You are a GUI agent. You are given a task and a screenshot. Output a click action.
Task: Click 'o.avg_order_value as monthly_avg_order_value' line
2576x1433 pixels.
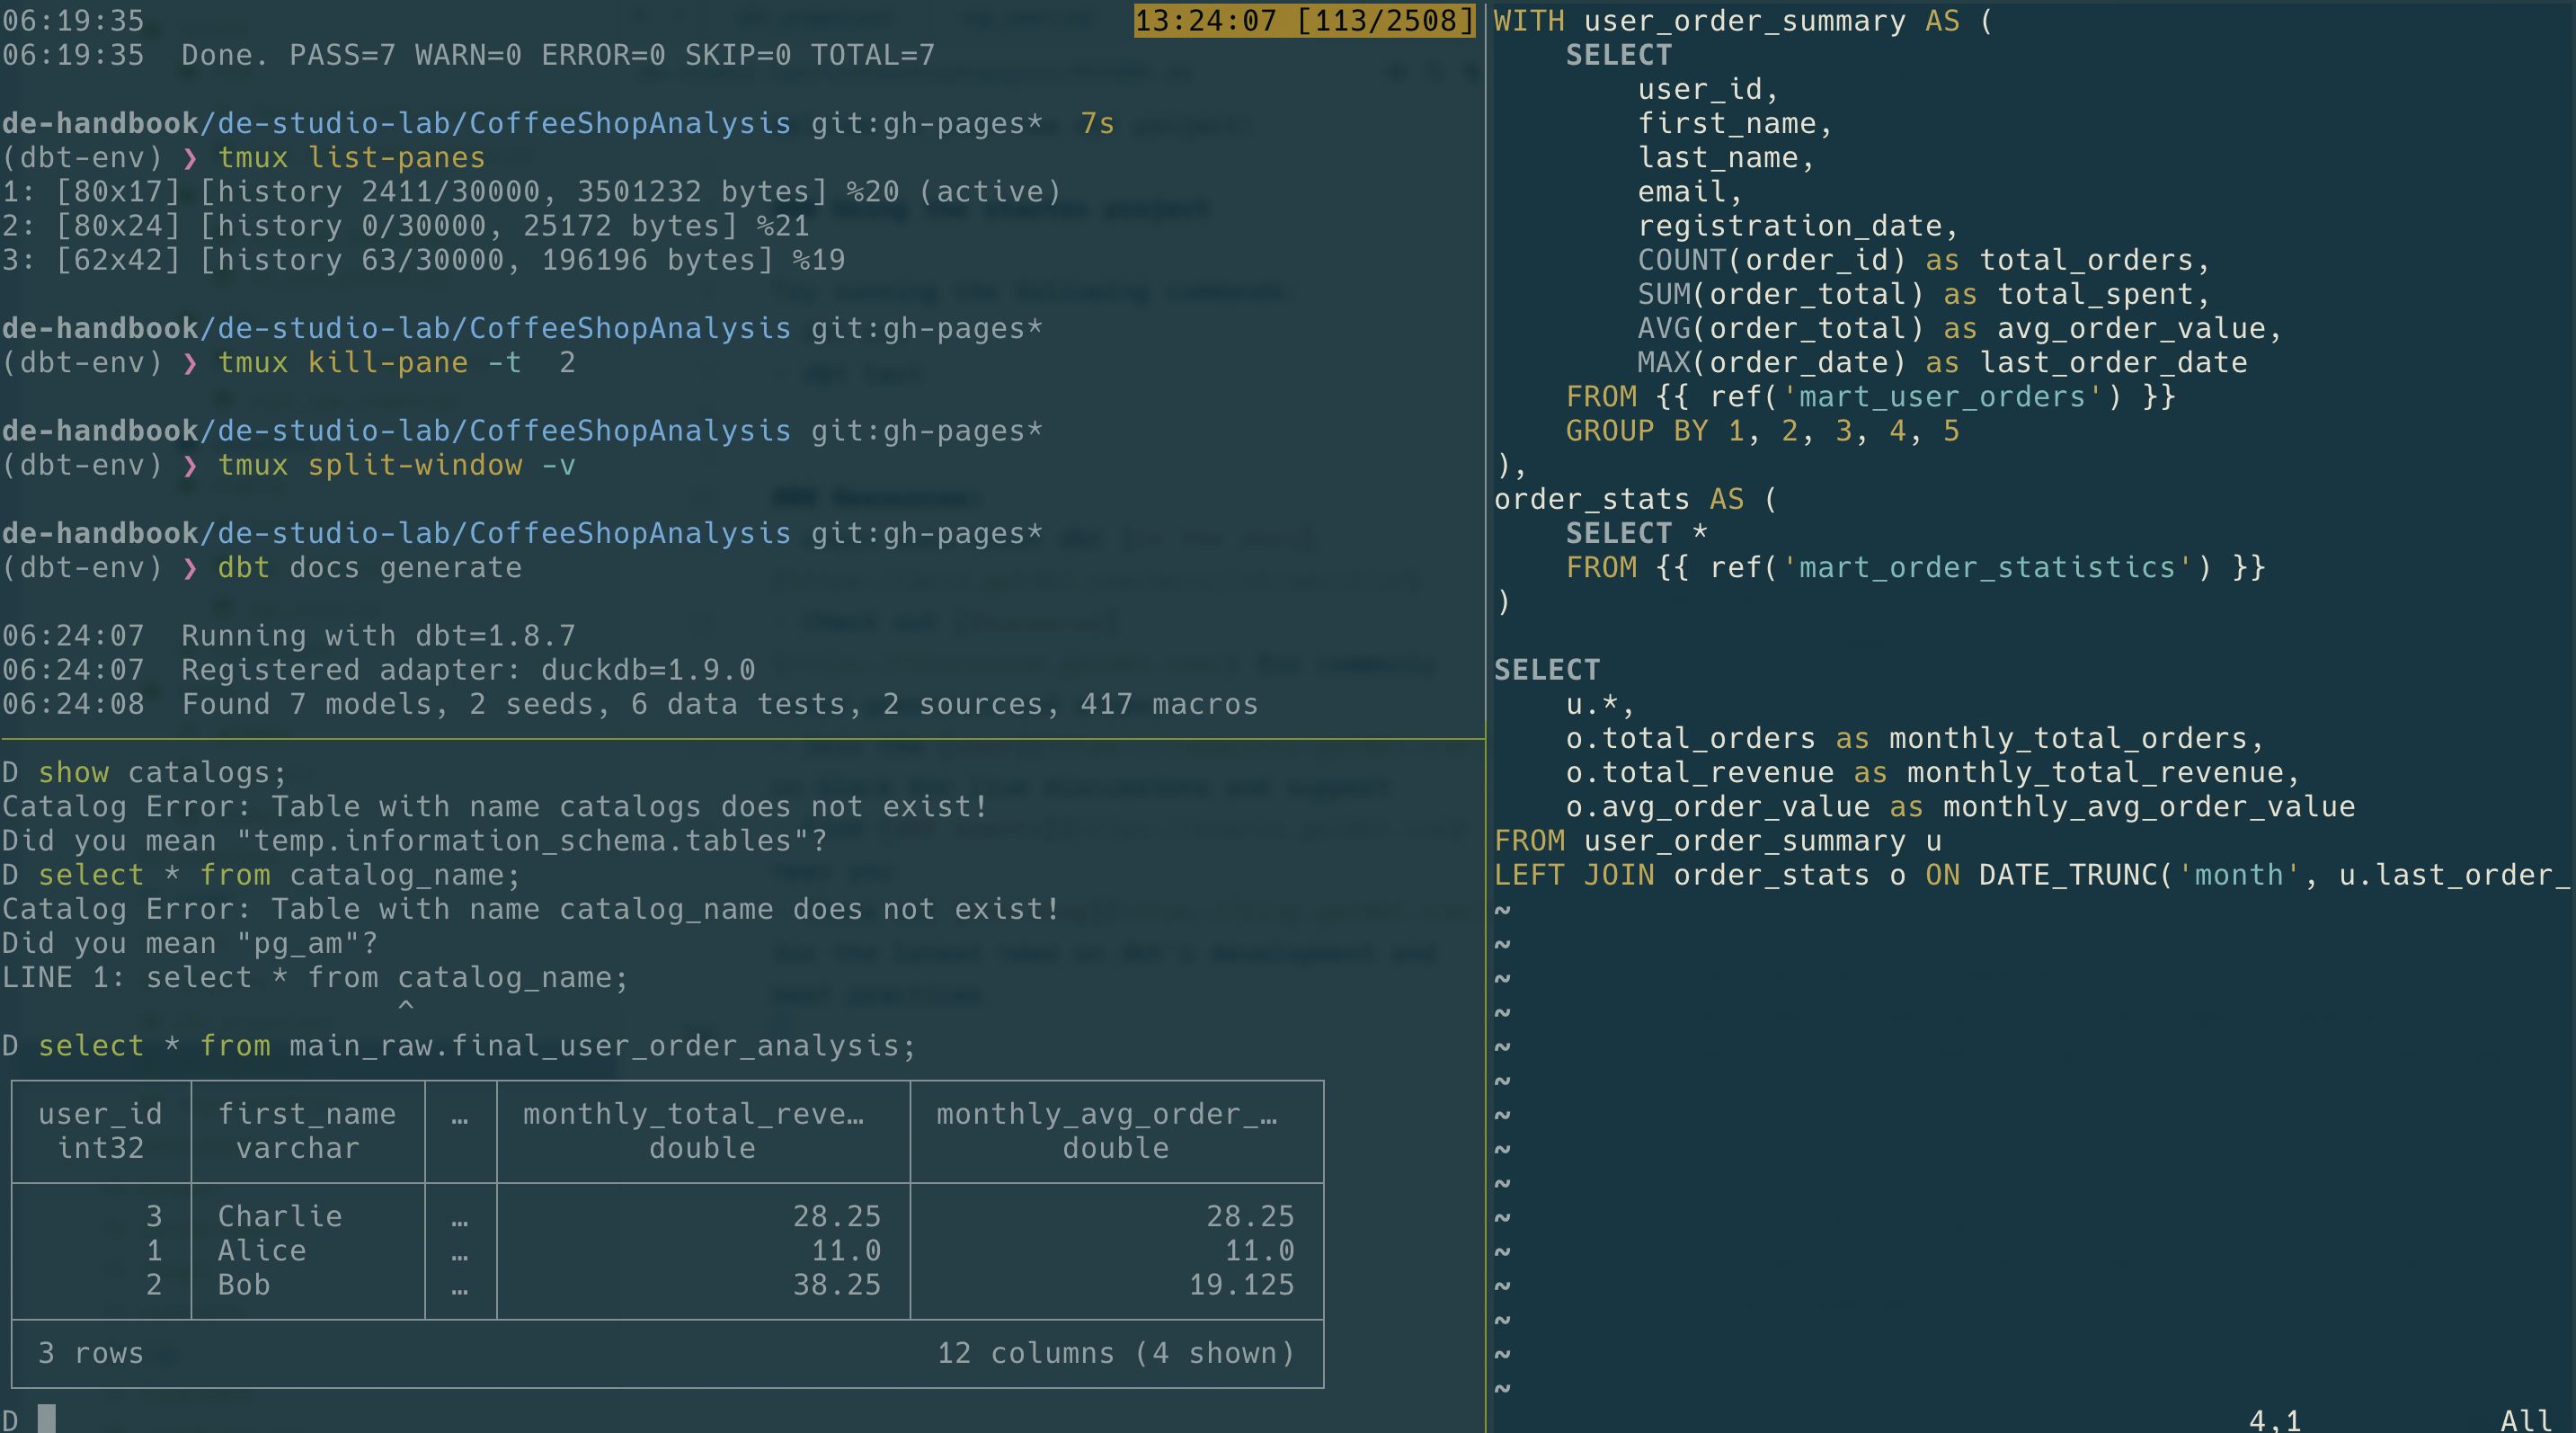[x=1960, y=806]
